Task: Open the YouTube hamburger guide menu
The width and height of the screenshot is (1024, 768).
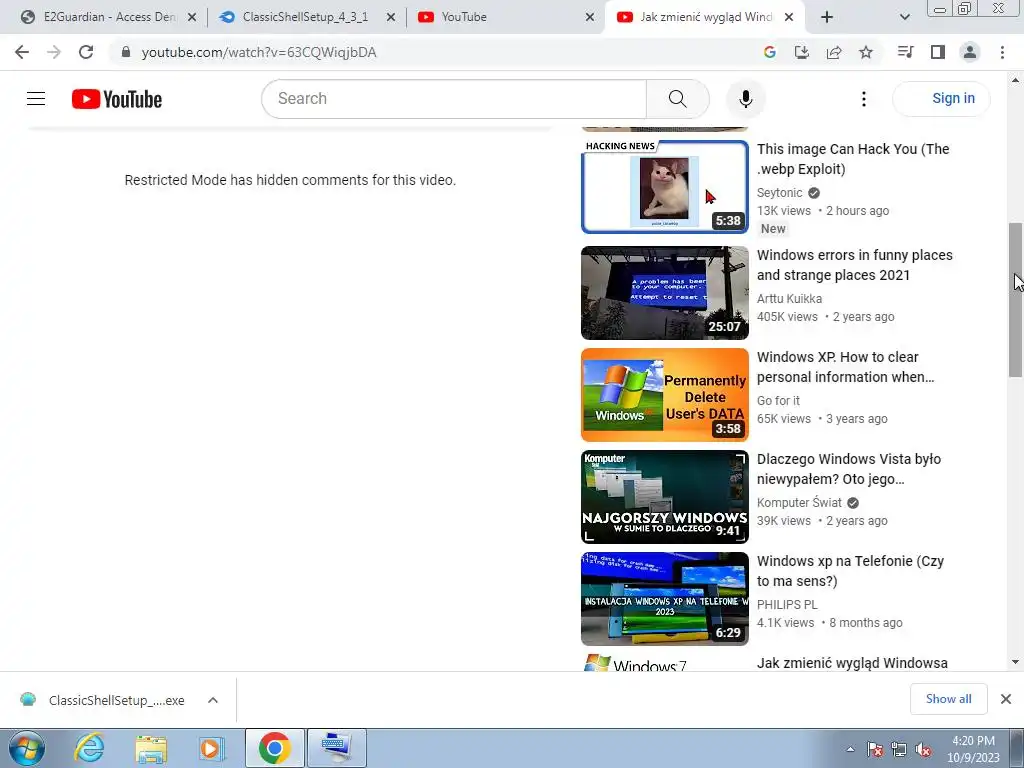Action: coord(36,99)
